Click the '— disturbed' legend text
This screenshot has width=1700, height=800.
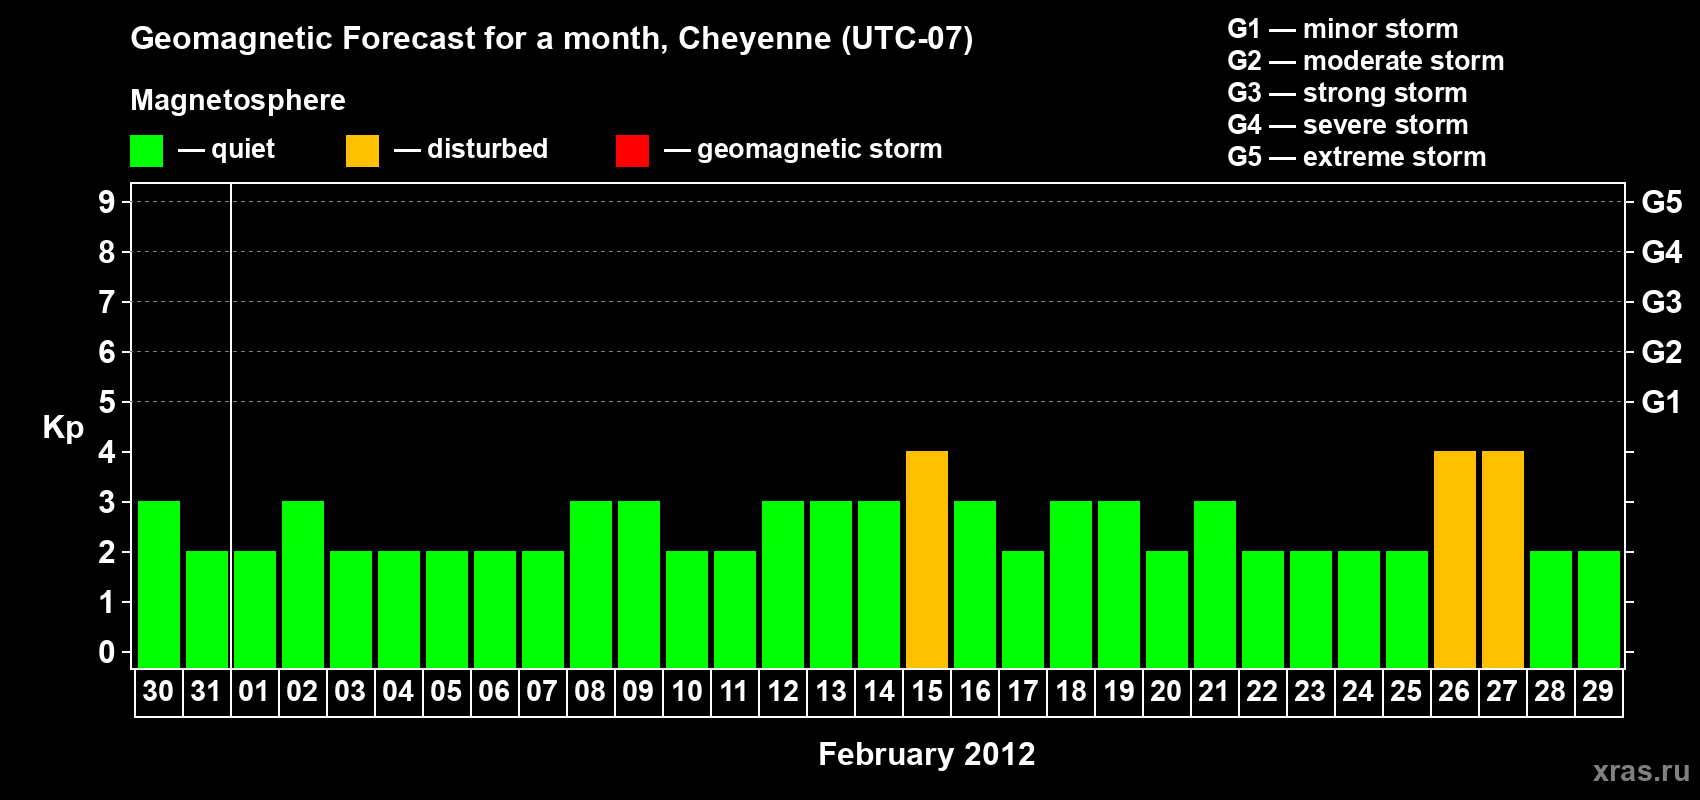tap(471, 149)
